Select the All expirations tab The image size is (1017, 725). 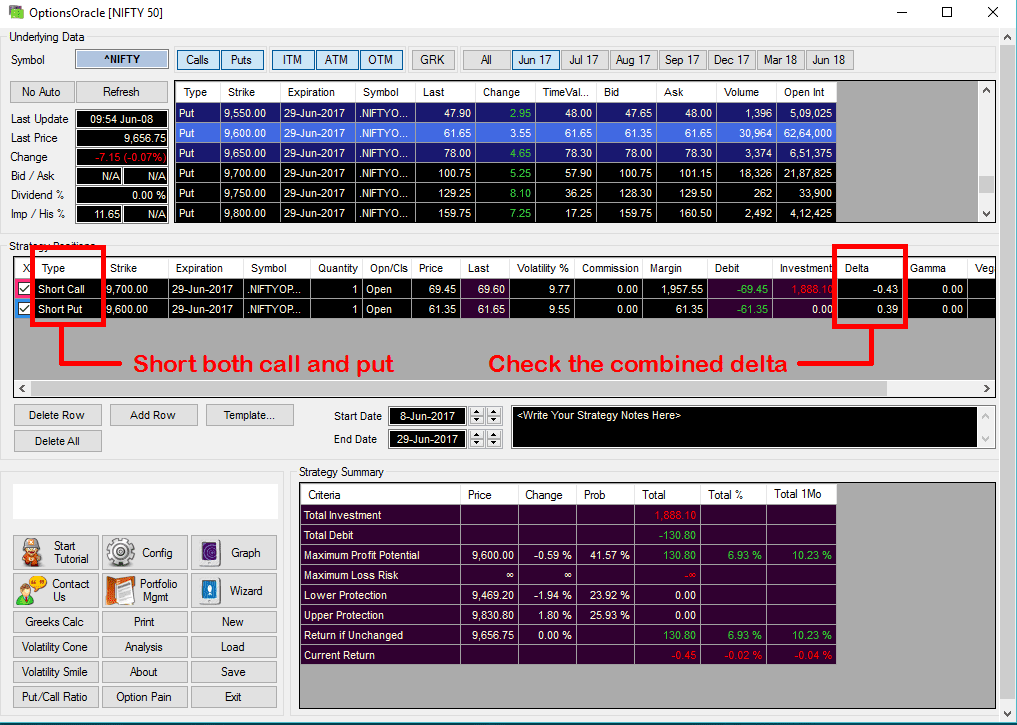pos(486,60)
